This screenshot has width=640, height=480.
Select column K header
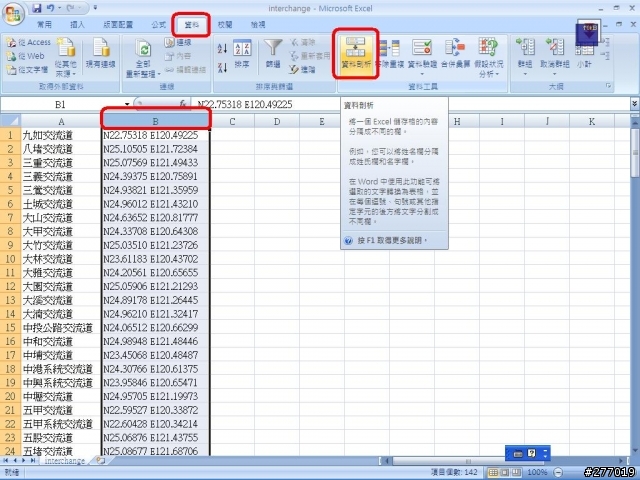click(x=591, y=121)
